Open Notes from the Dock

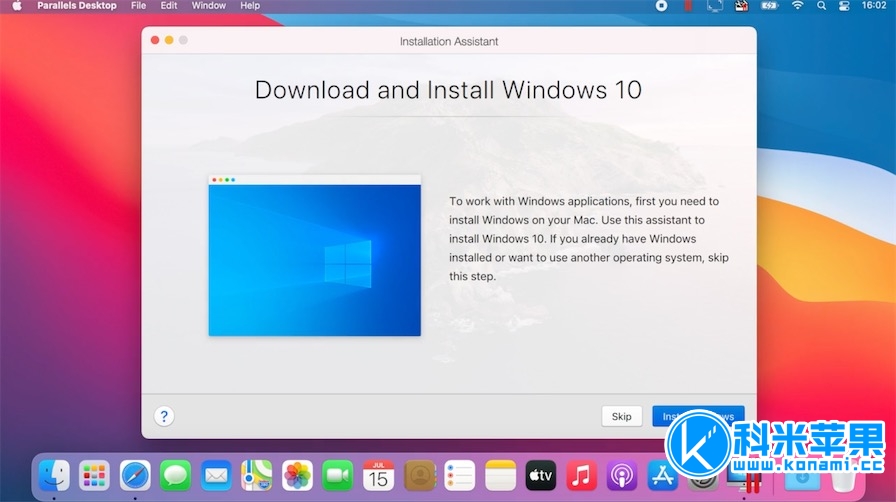point(500,476)
